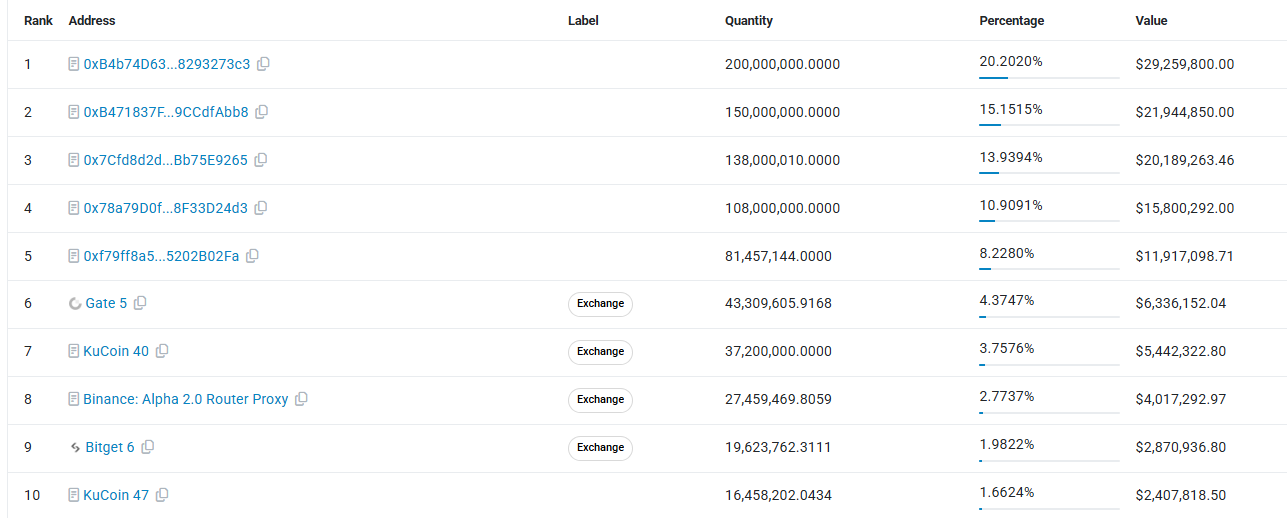
Task: Open the Bitget 6 holder link
Action: 110,447
